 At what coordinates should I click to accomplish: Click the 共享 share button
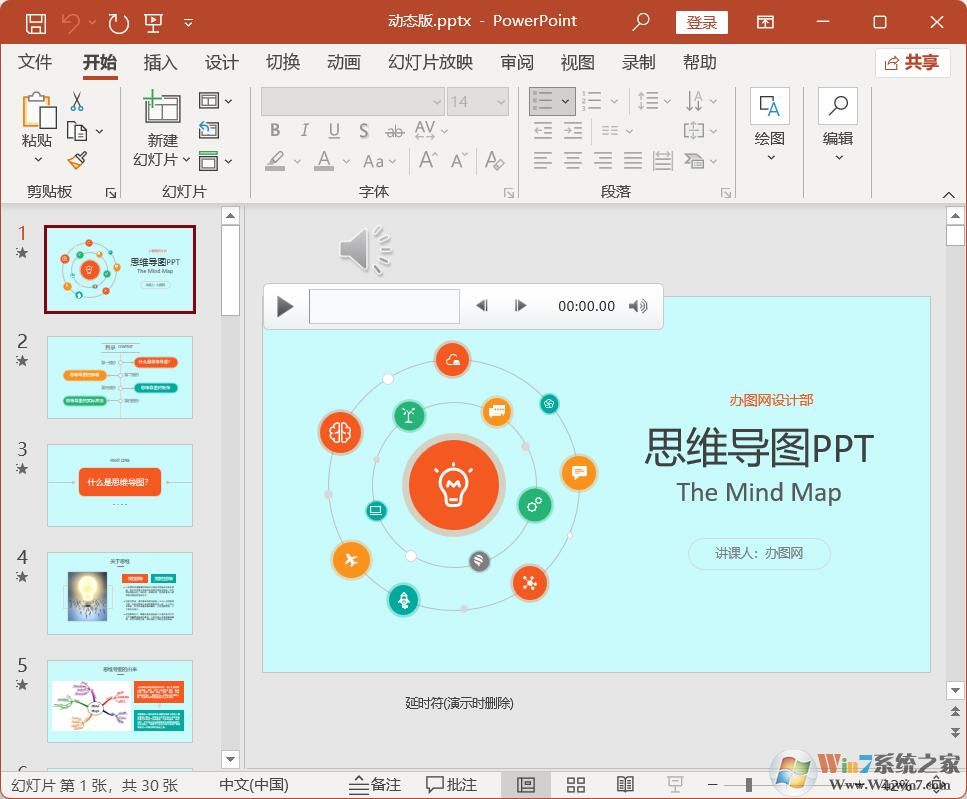(x=912, y=63)
